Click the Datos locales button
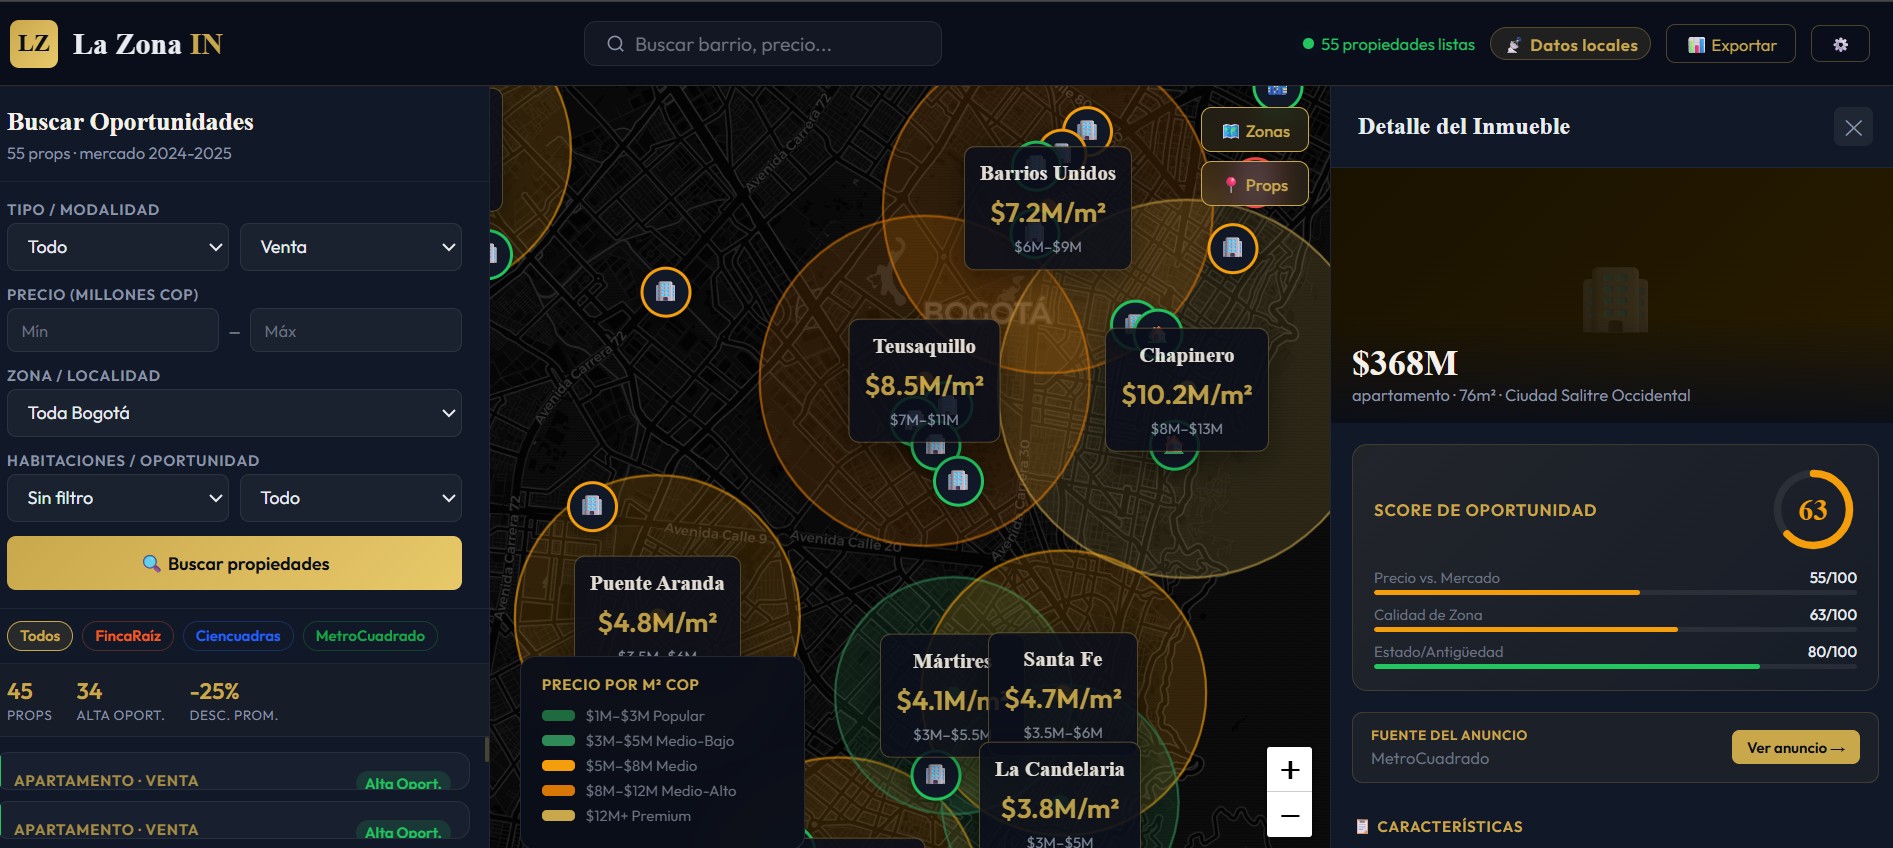Viewport: 1893px width, 848px height. [x=1570, y=44]
